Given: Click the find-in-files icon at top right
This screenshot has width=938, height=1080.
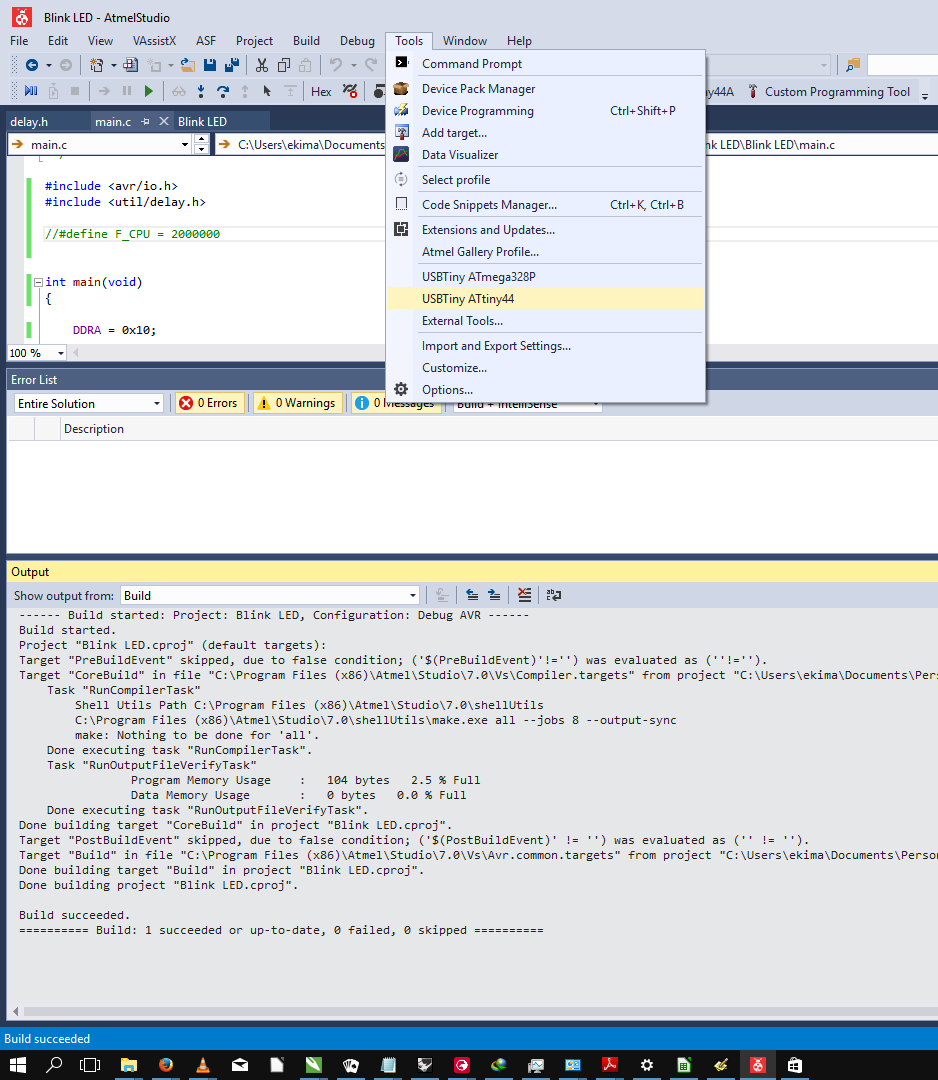Looking at the screenshot, I should point(853,65).
